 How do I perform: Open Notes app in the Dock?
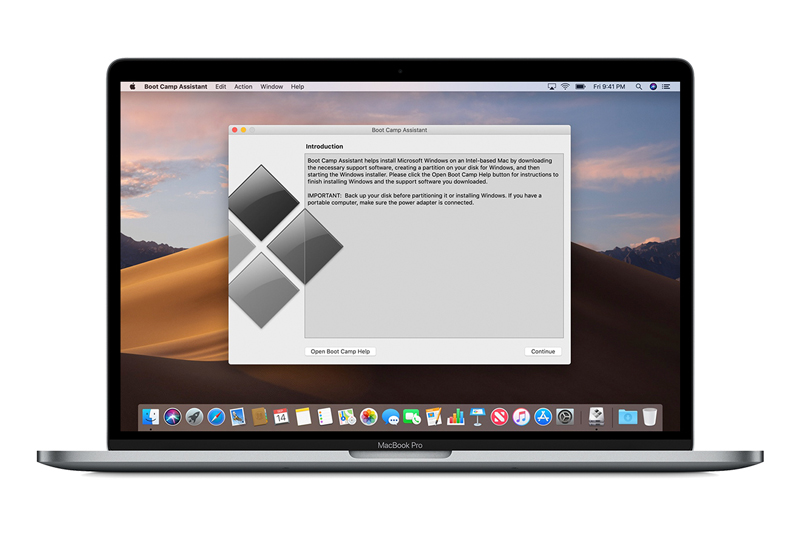click(303, 417)
